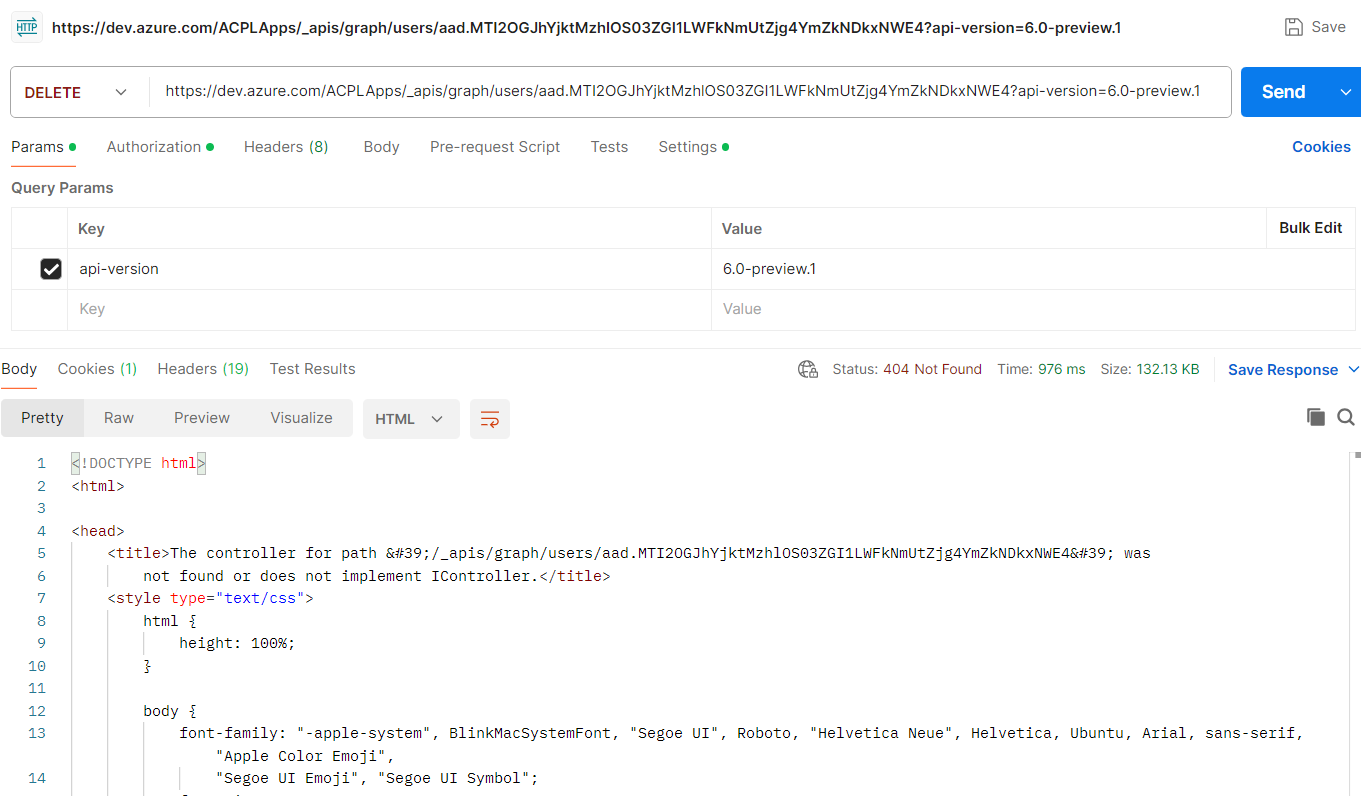1361x796 pixels.
Task: Click the Time: 976 ms text
Action: [x=1041, y=369]
